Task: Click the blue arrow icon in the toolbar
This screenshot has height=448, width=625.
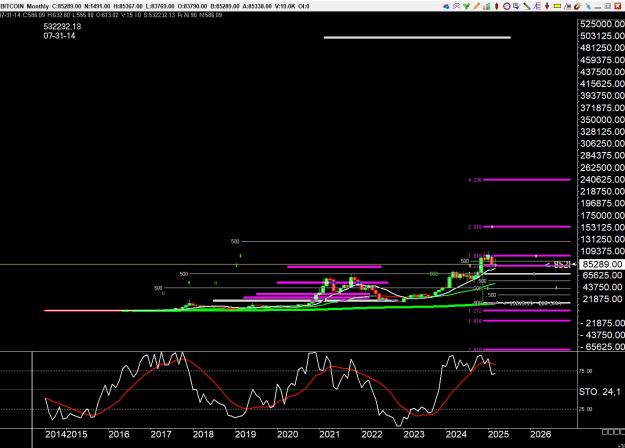Action: [x=446, y=6]
